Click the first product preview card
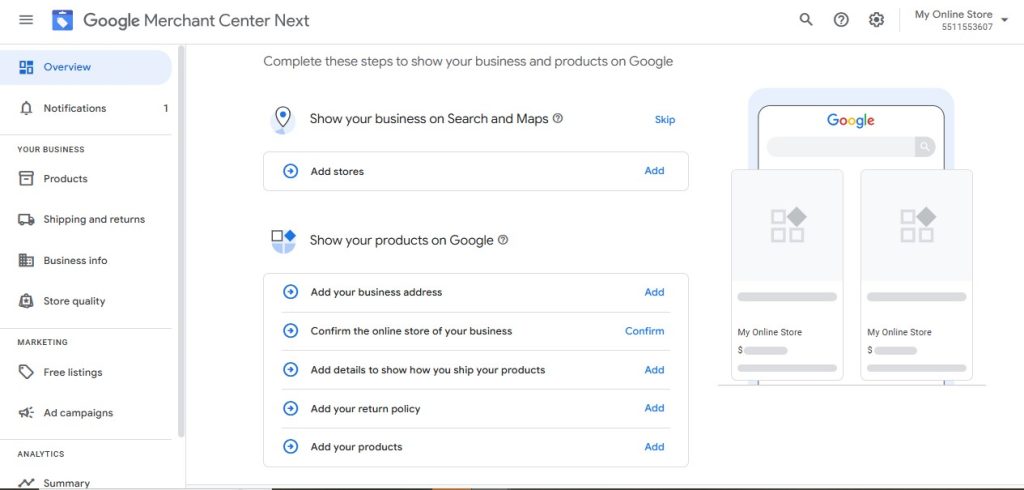The height and width of the screenshot is (490, 1024). click(x=787, y=274)
